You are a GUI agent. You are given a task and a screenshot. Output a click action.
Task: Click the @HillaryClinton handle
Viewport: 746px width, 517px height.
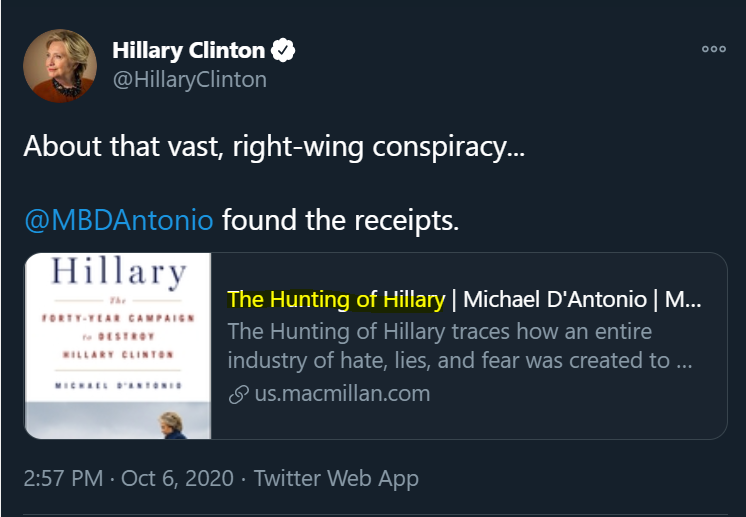[189, 80]
